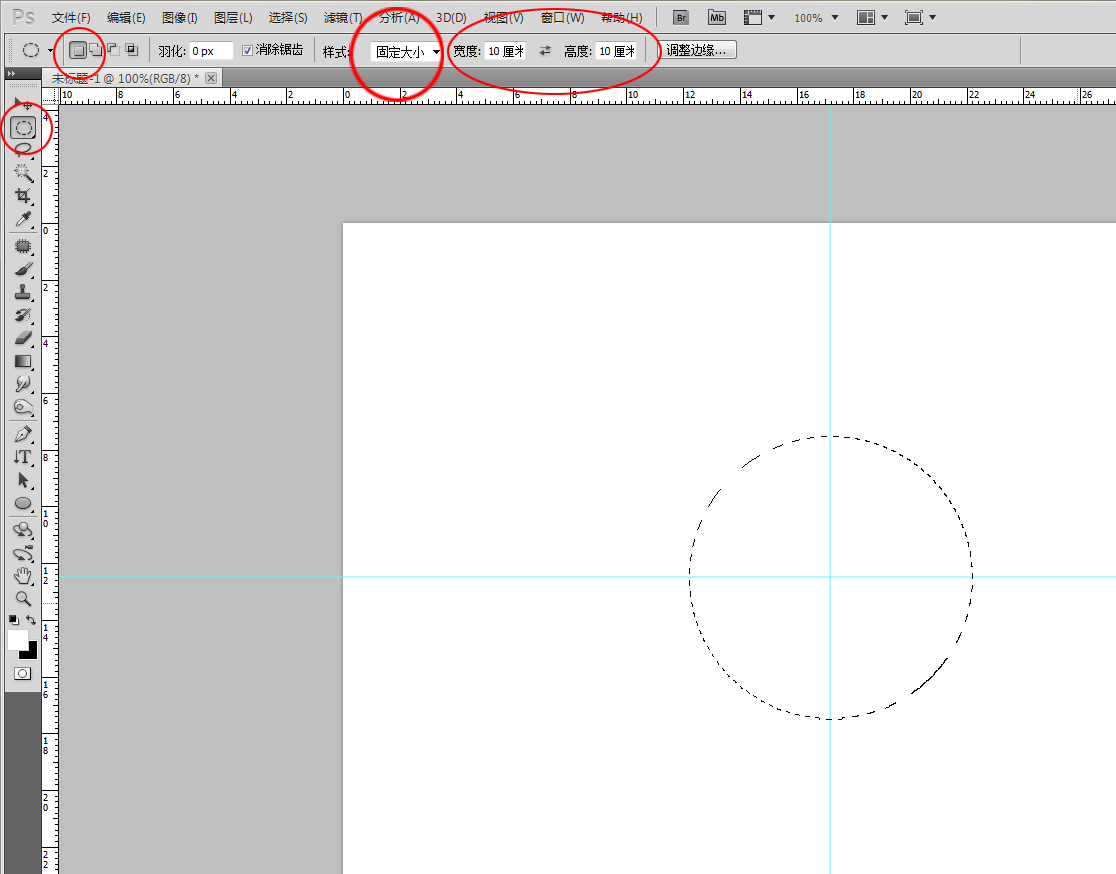The width and height of the screenshot is (1116, 874).
Task: Click the 调整边缘... button
Action: (x=696, y=51)
